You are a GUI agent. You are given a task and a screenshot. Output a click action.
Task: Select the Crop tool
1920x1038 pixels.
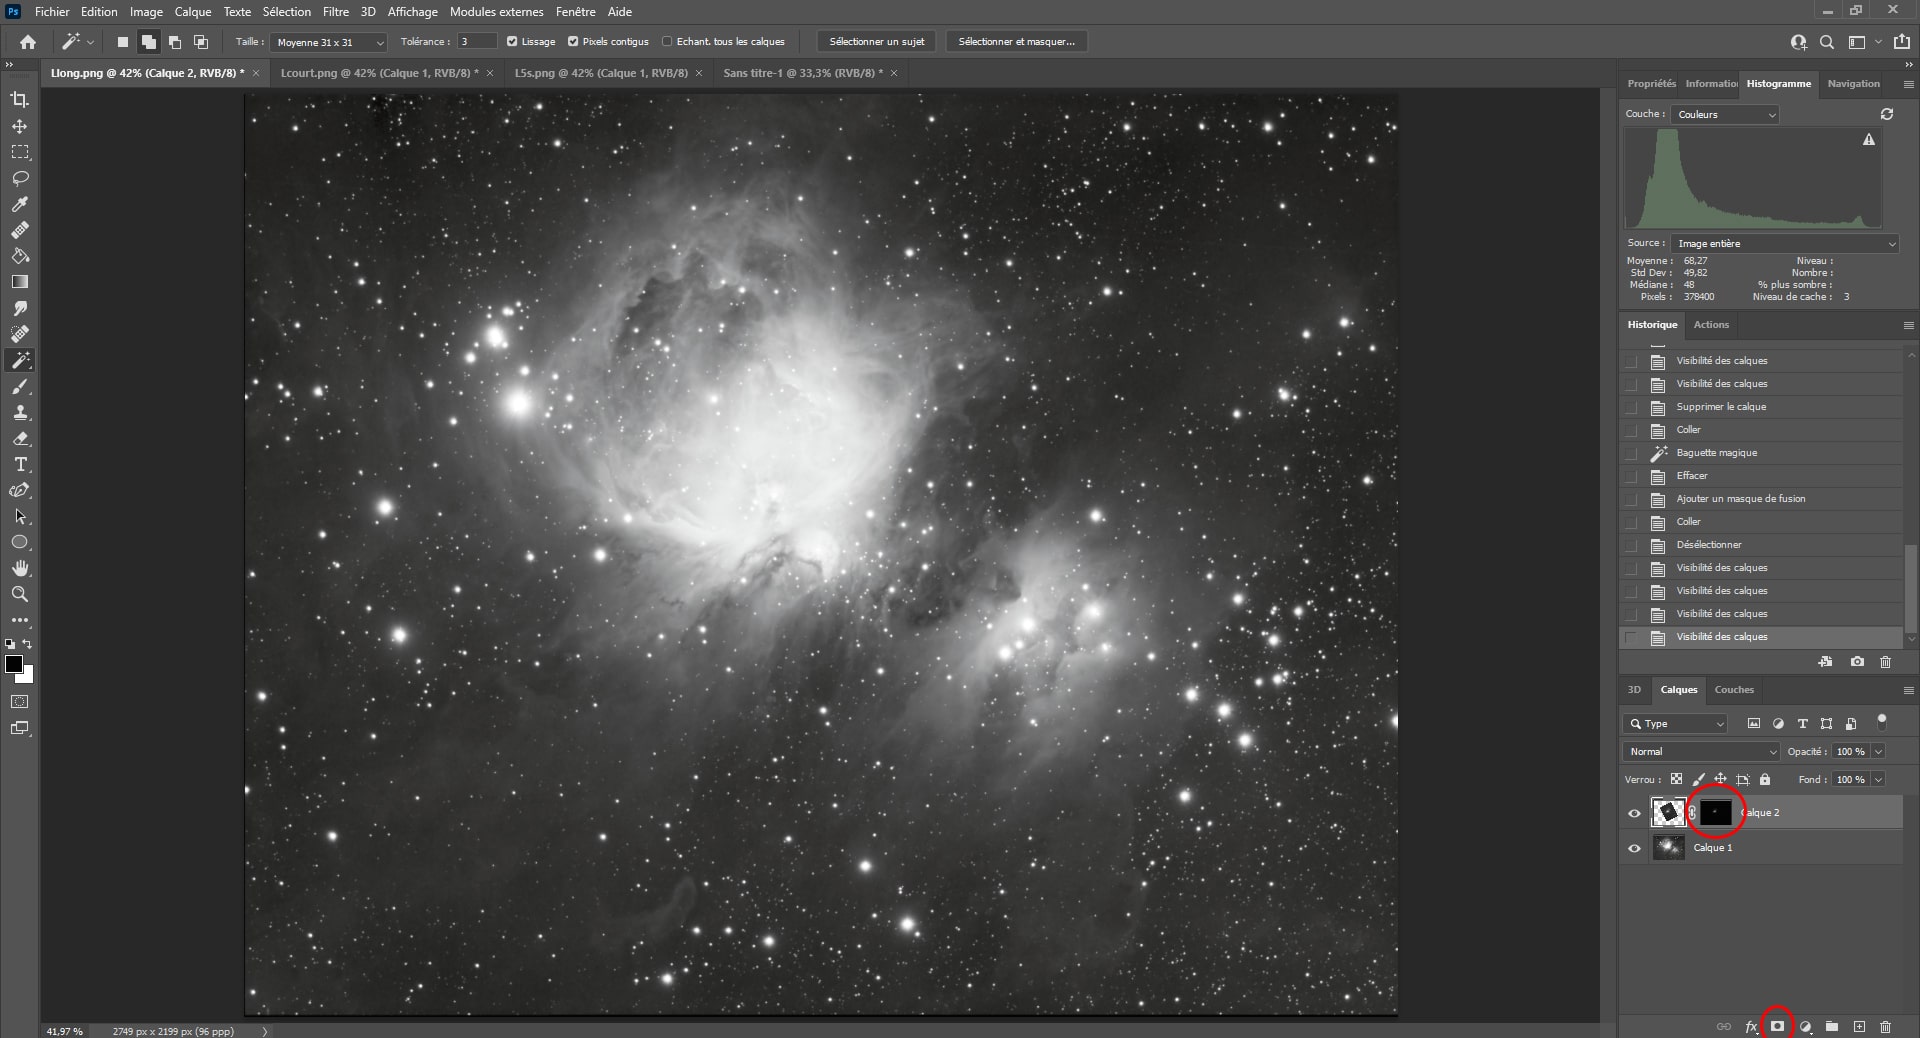point(20,100)
